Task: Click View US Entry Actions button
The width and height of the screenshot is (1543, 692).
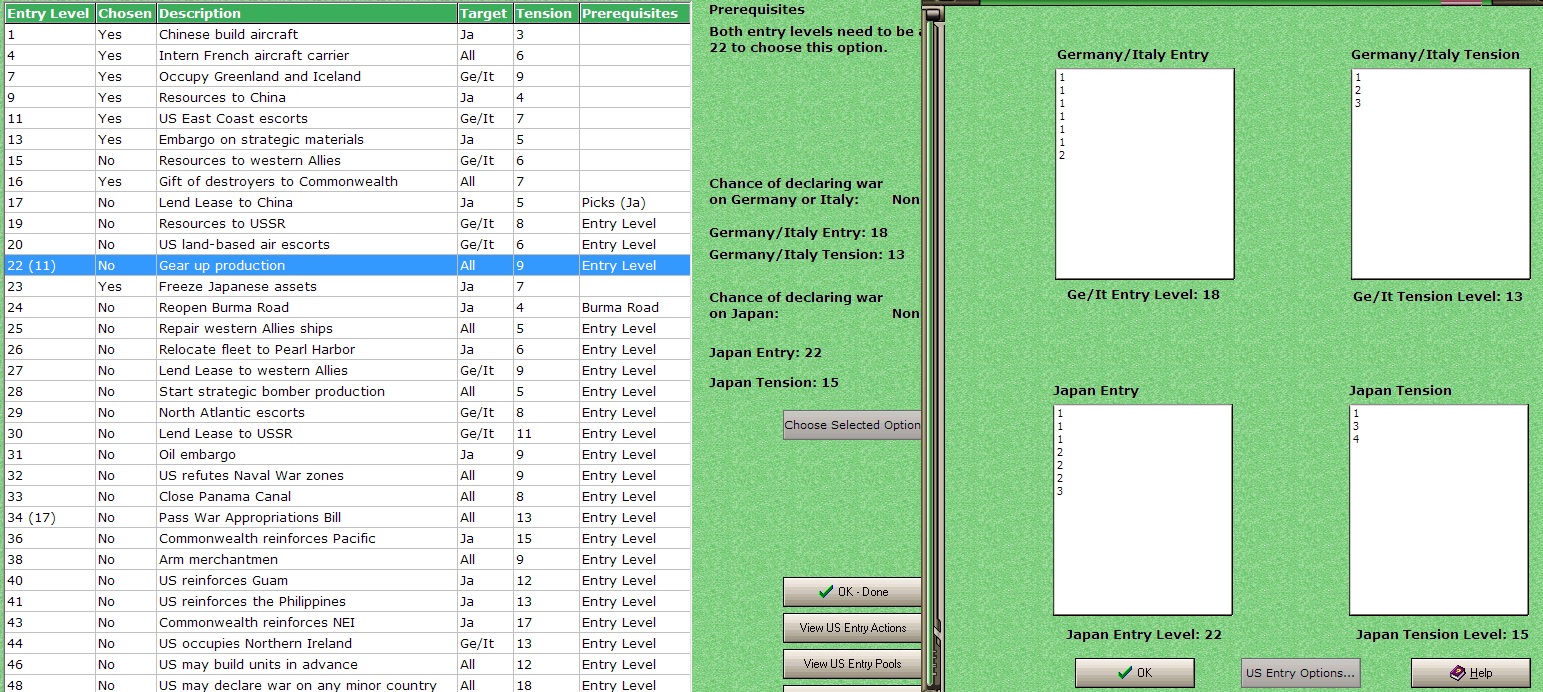Action: point(852,628)
